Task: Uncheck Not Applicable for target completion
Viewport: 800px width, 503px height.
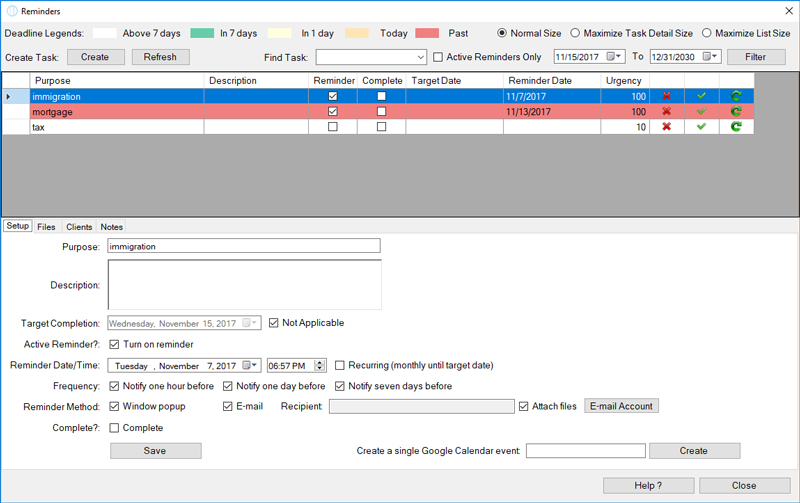Action: point(273,323)
